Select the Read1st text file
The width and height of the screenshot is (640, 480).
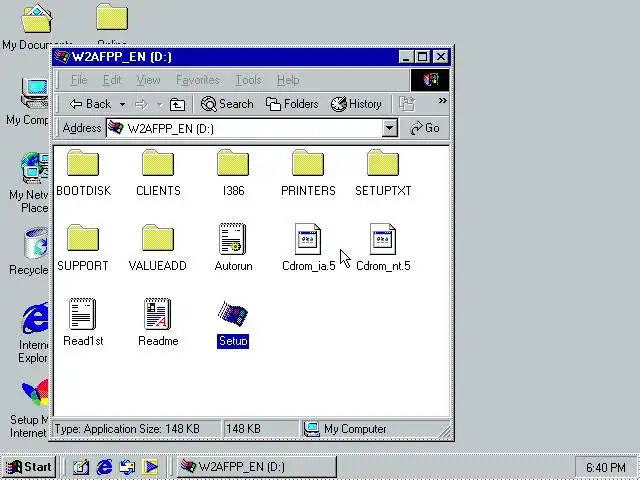click(x=83, y=322)
